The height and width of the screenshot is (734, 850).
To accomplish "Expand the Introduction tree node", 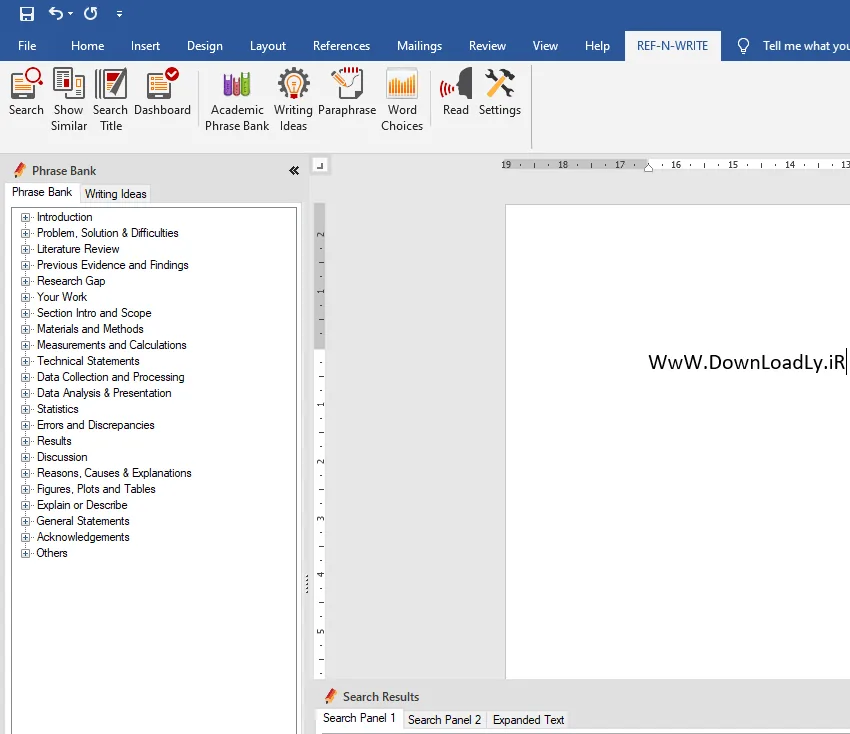I will point(25,217).
